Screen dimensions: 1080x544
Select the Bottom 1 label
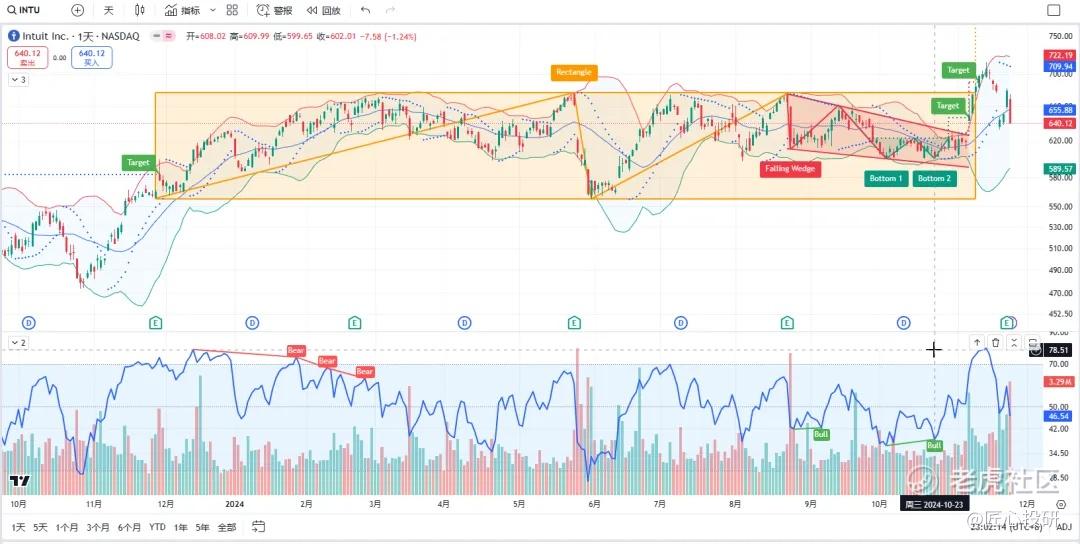pos(886,178)
